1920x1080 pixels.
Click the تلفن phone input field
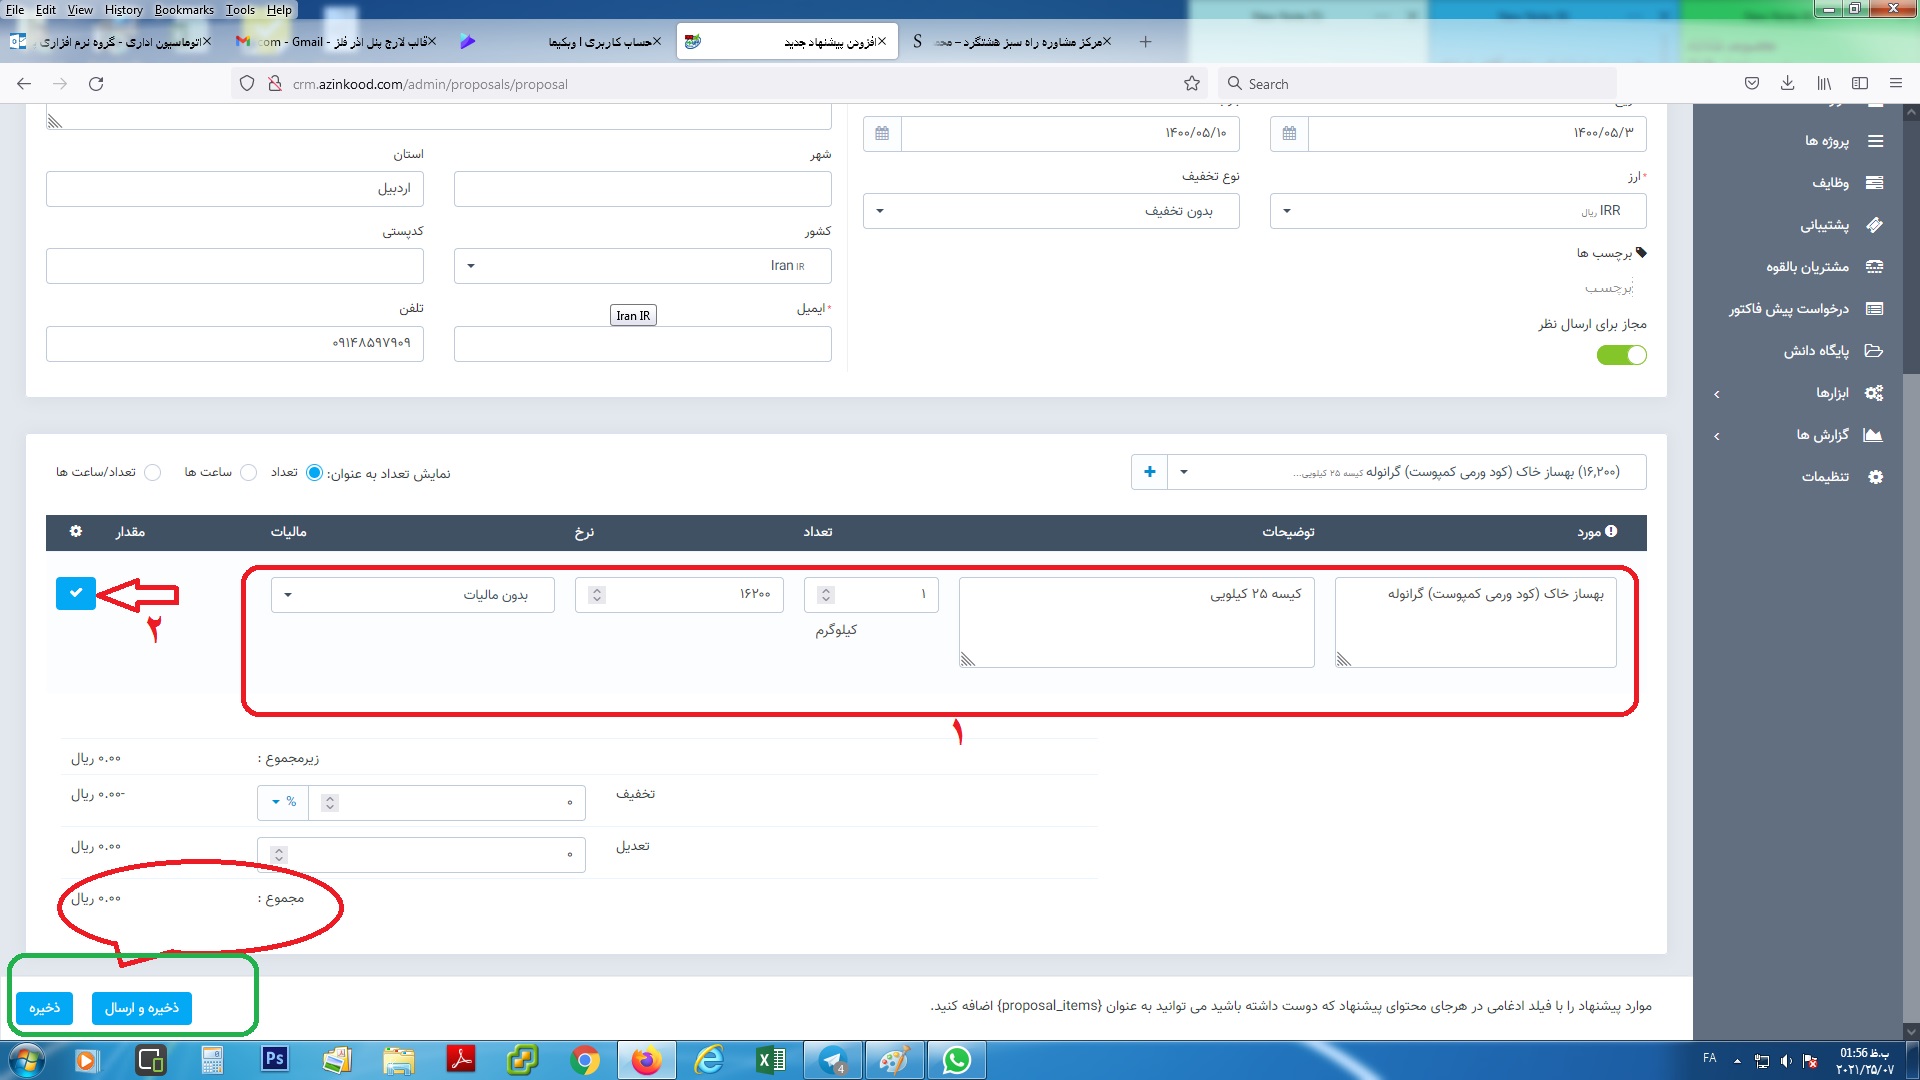[235, 344]
